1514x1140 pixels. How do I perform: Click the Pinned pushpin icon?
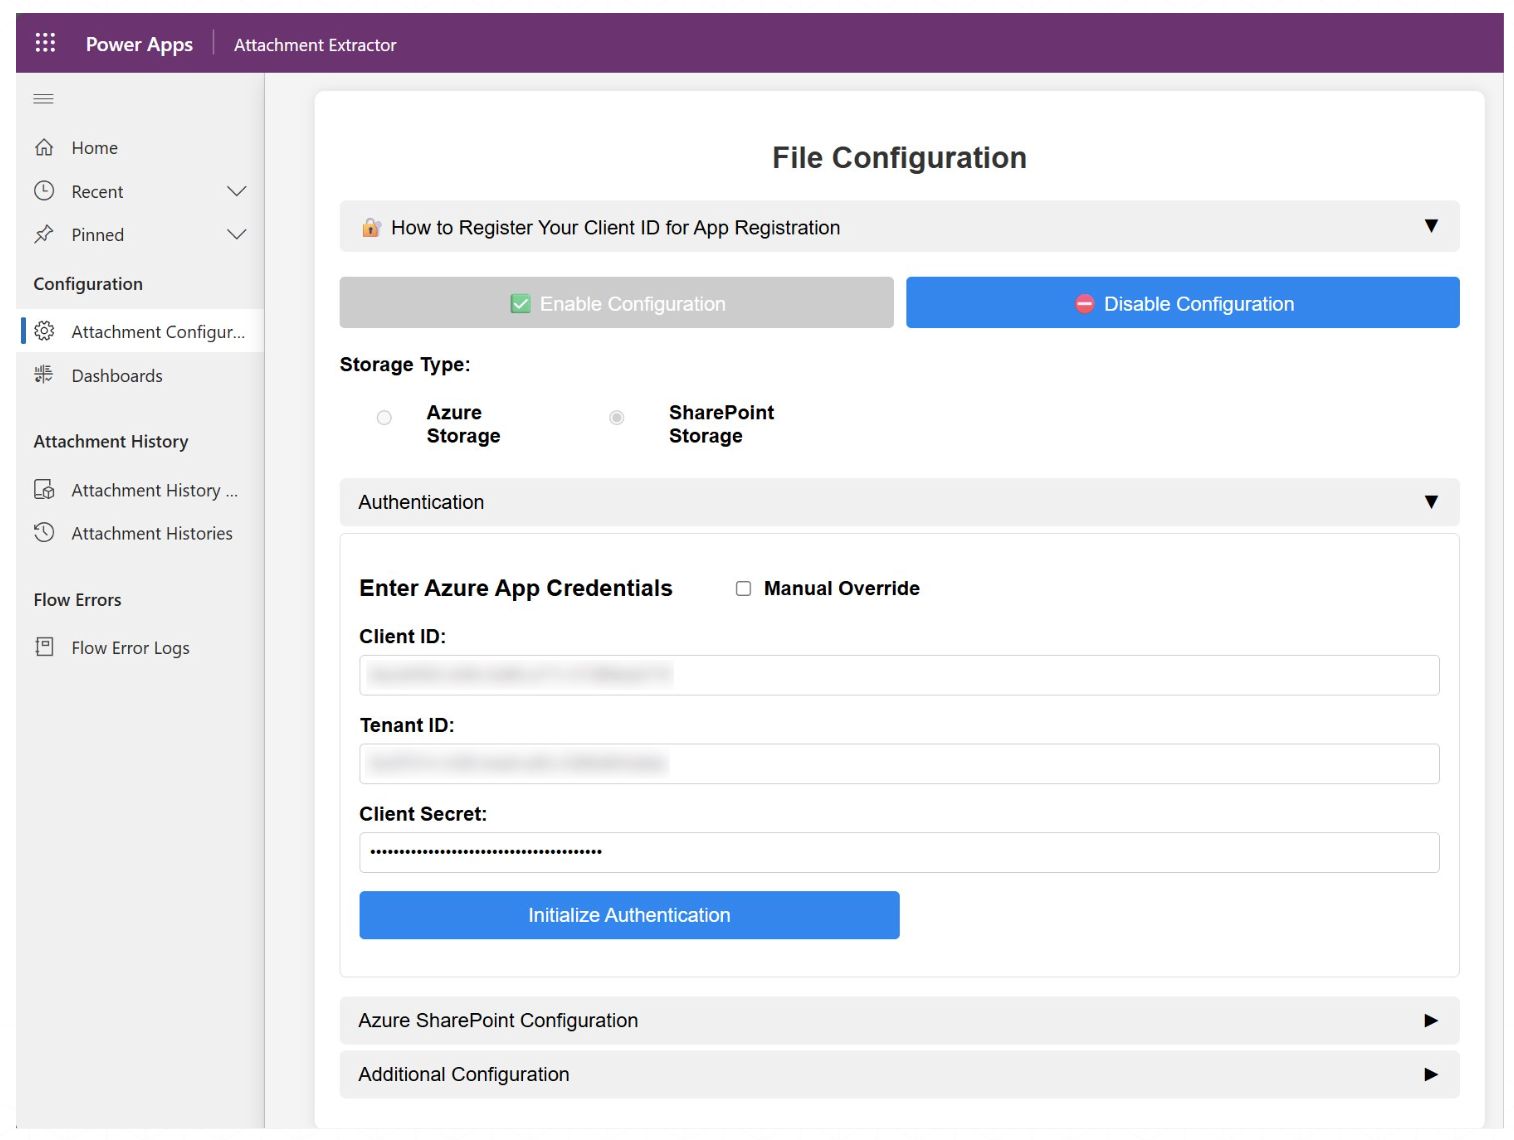point(44,235)
